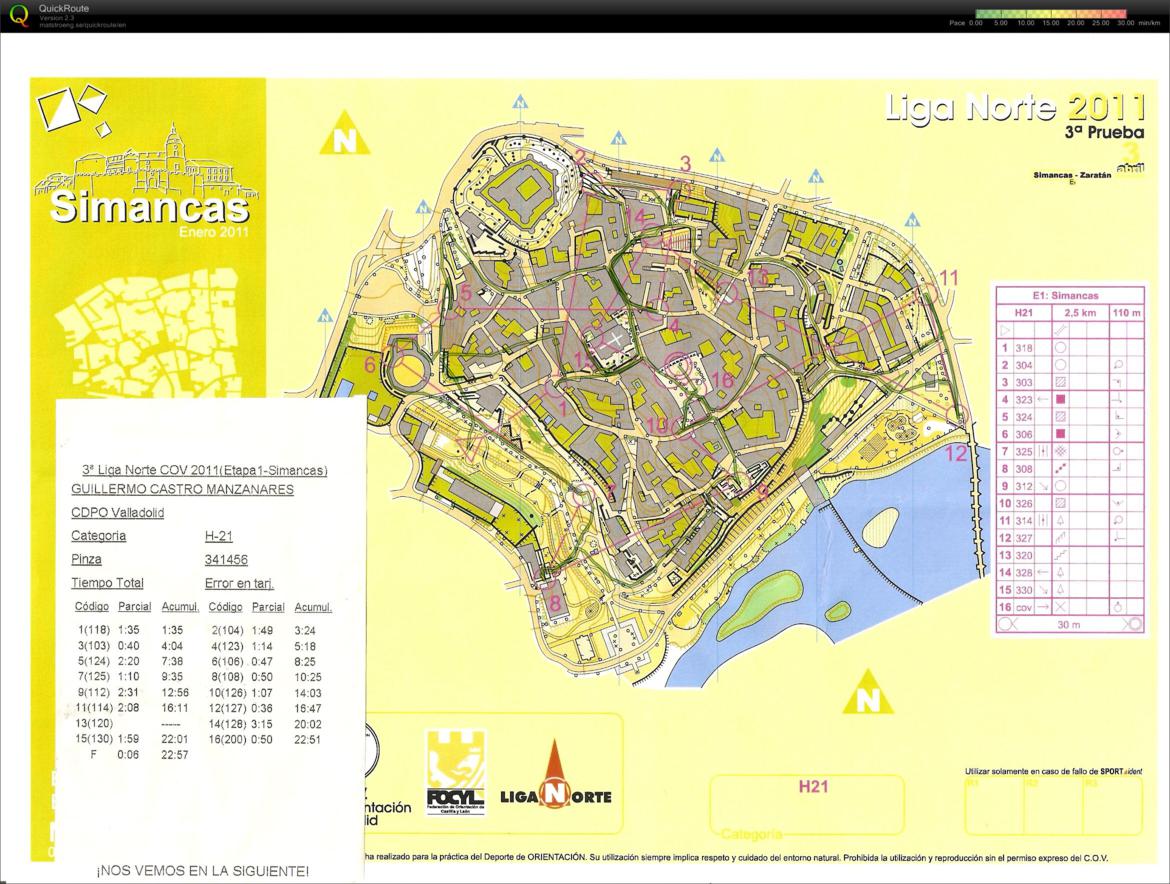
Task: Select control number 12 by the bridge
Action: coord(957,453)
